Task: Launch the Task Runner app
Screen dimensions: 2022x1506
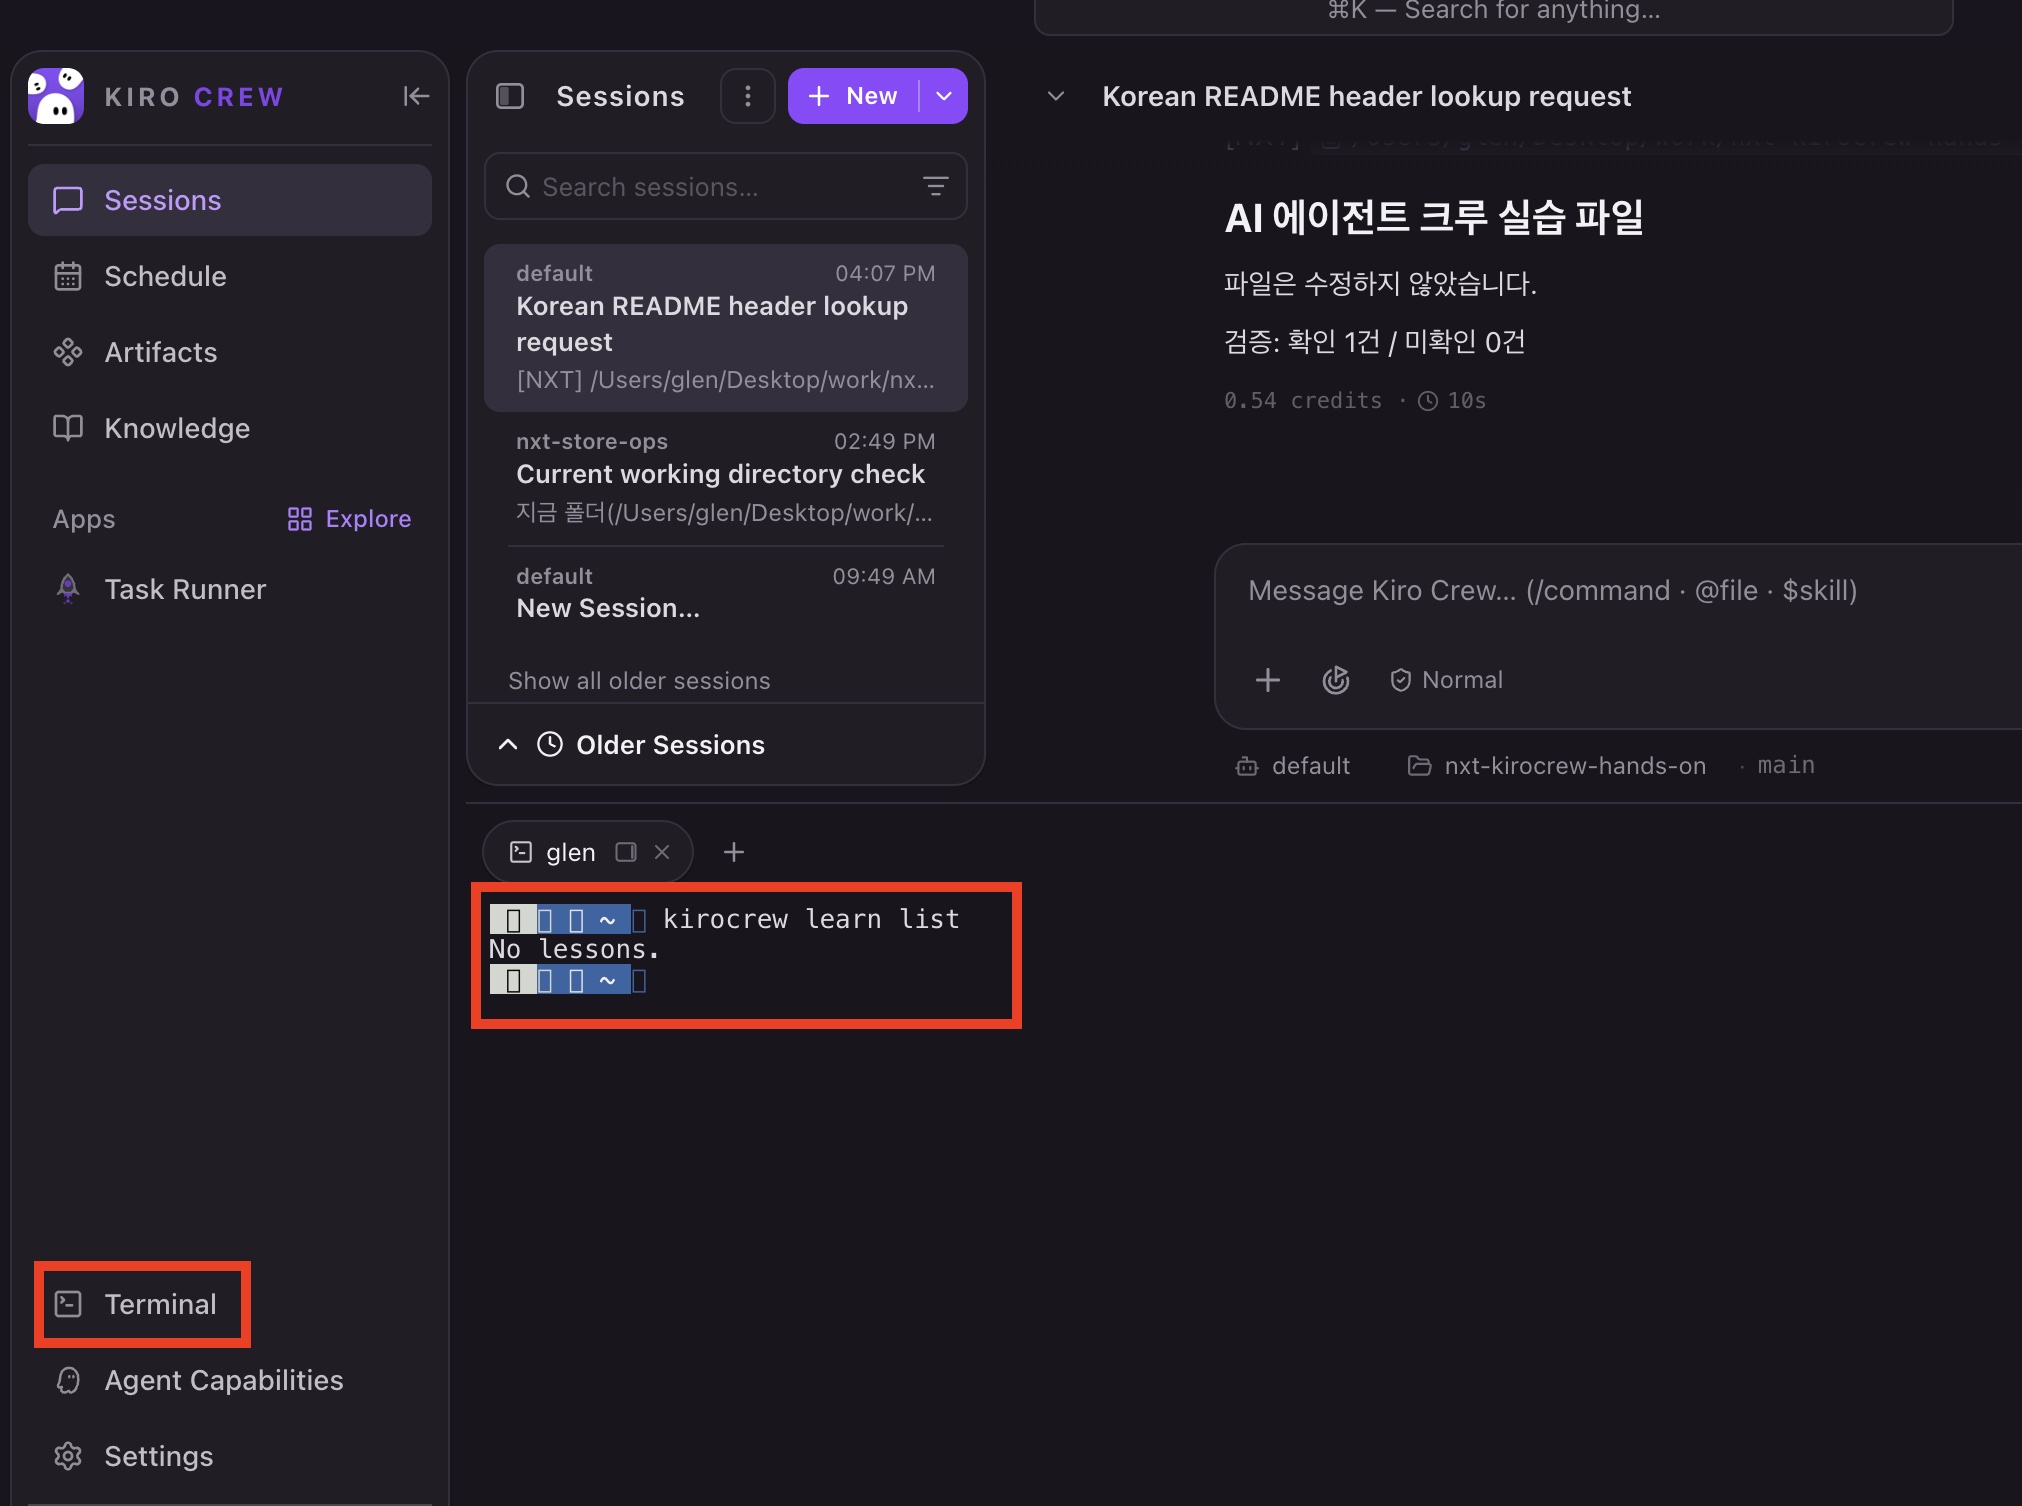Action: point(230,589)
